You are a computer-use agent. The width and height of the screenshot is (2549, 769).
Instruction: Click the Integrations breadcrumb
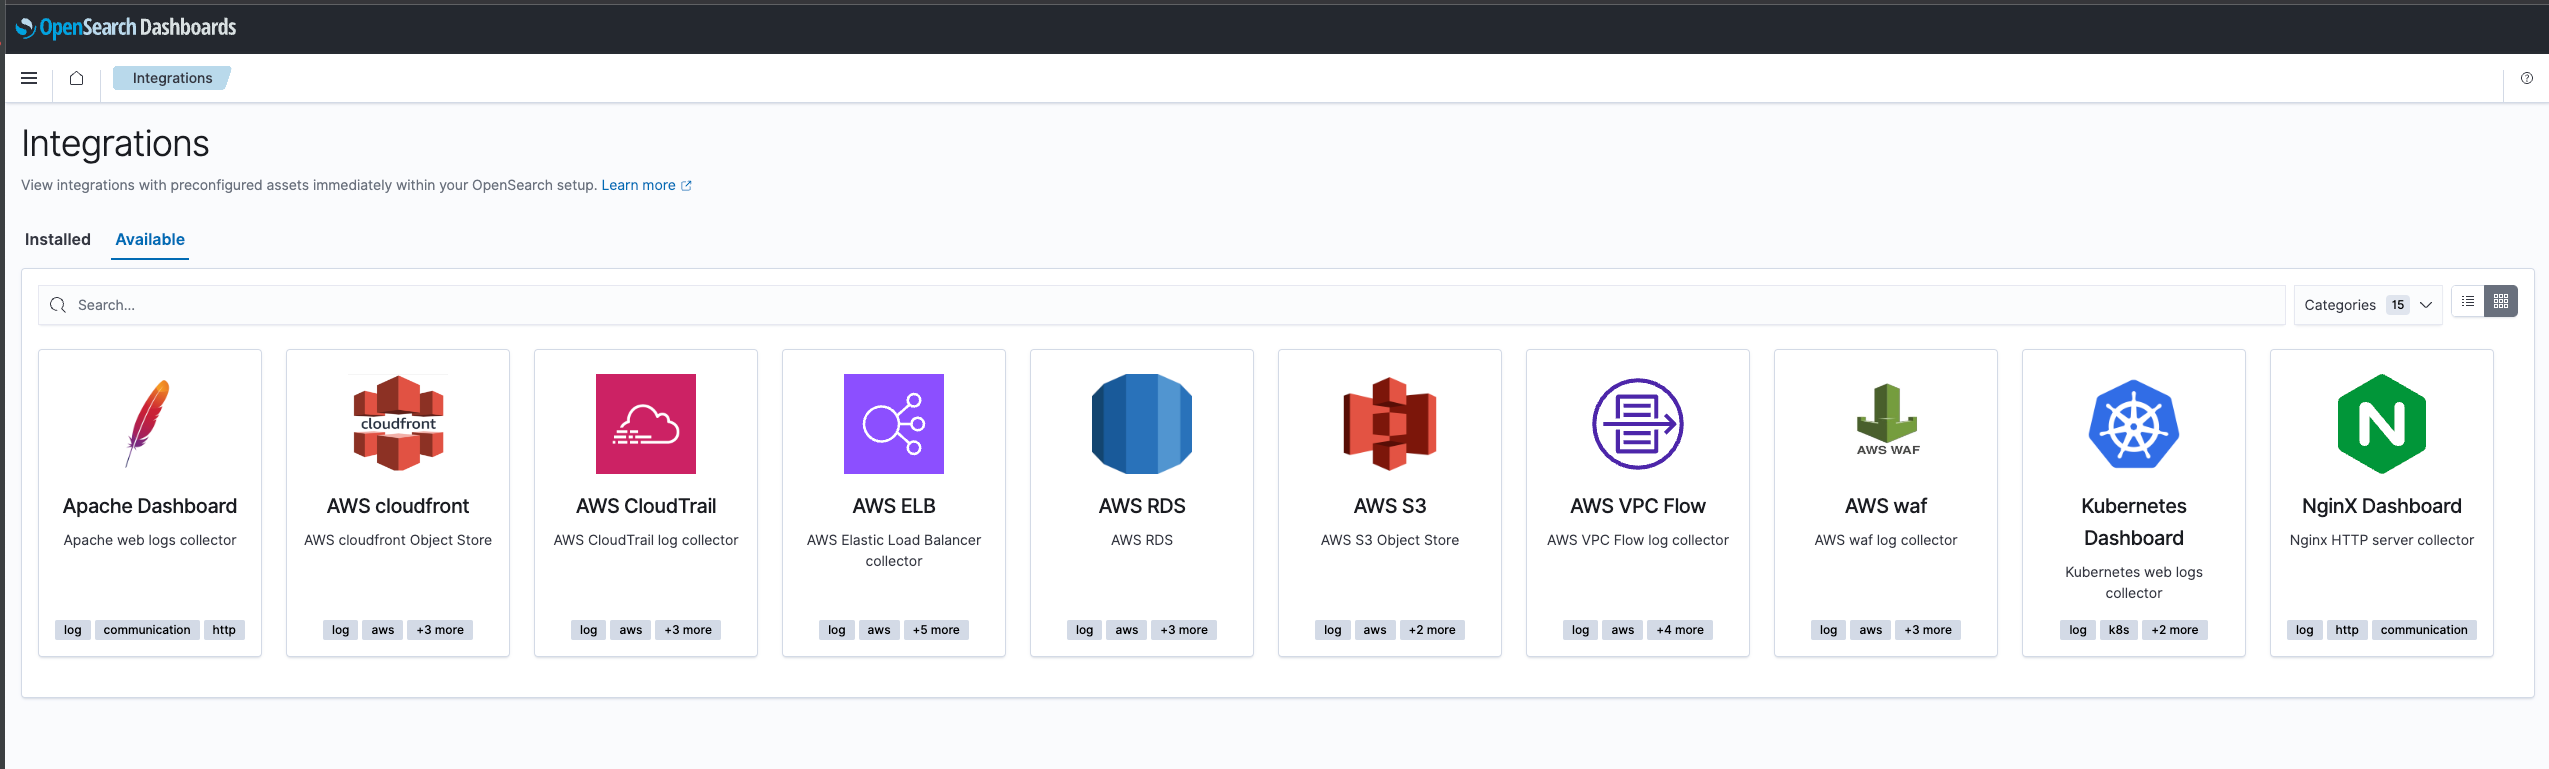[x=172, y=78]
